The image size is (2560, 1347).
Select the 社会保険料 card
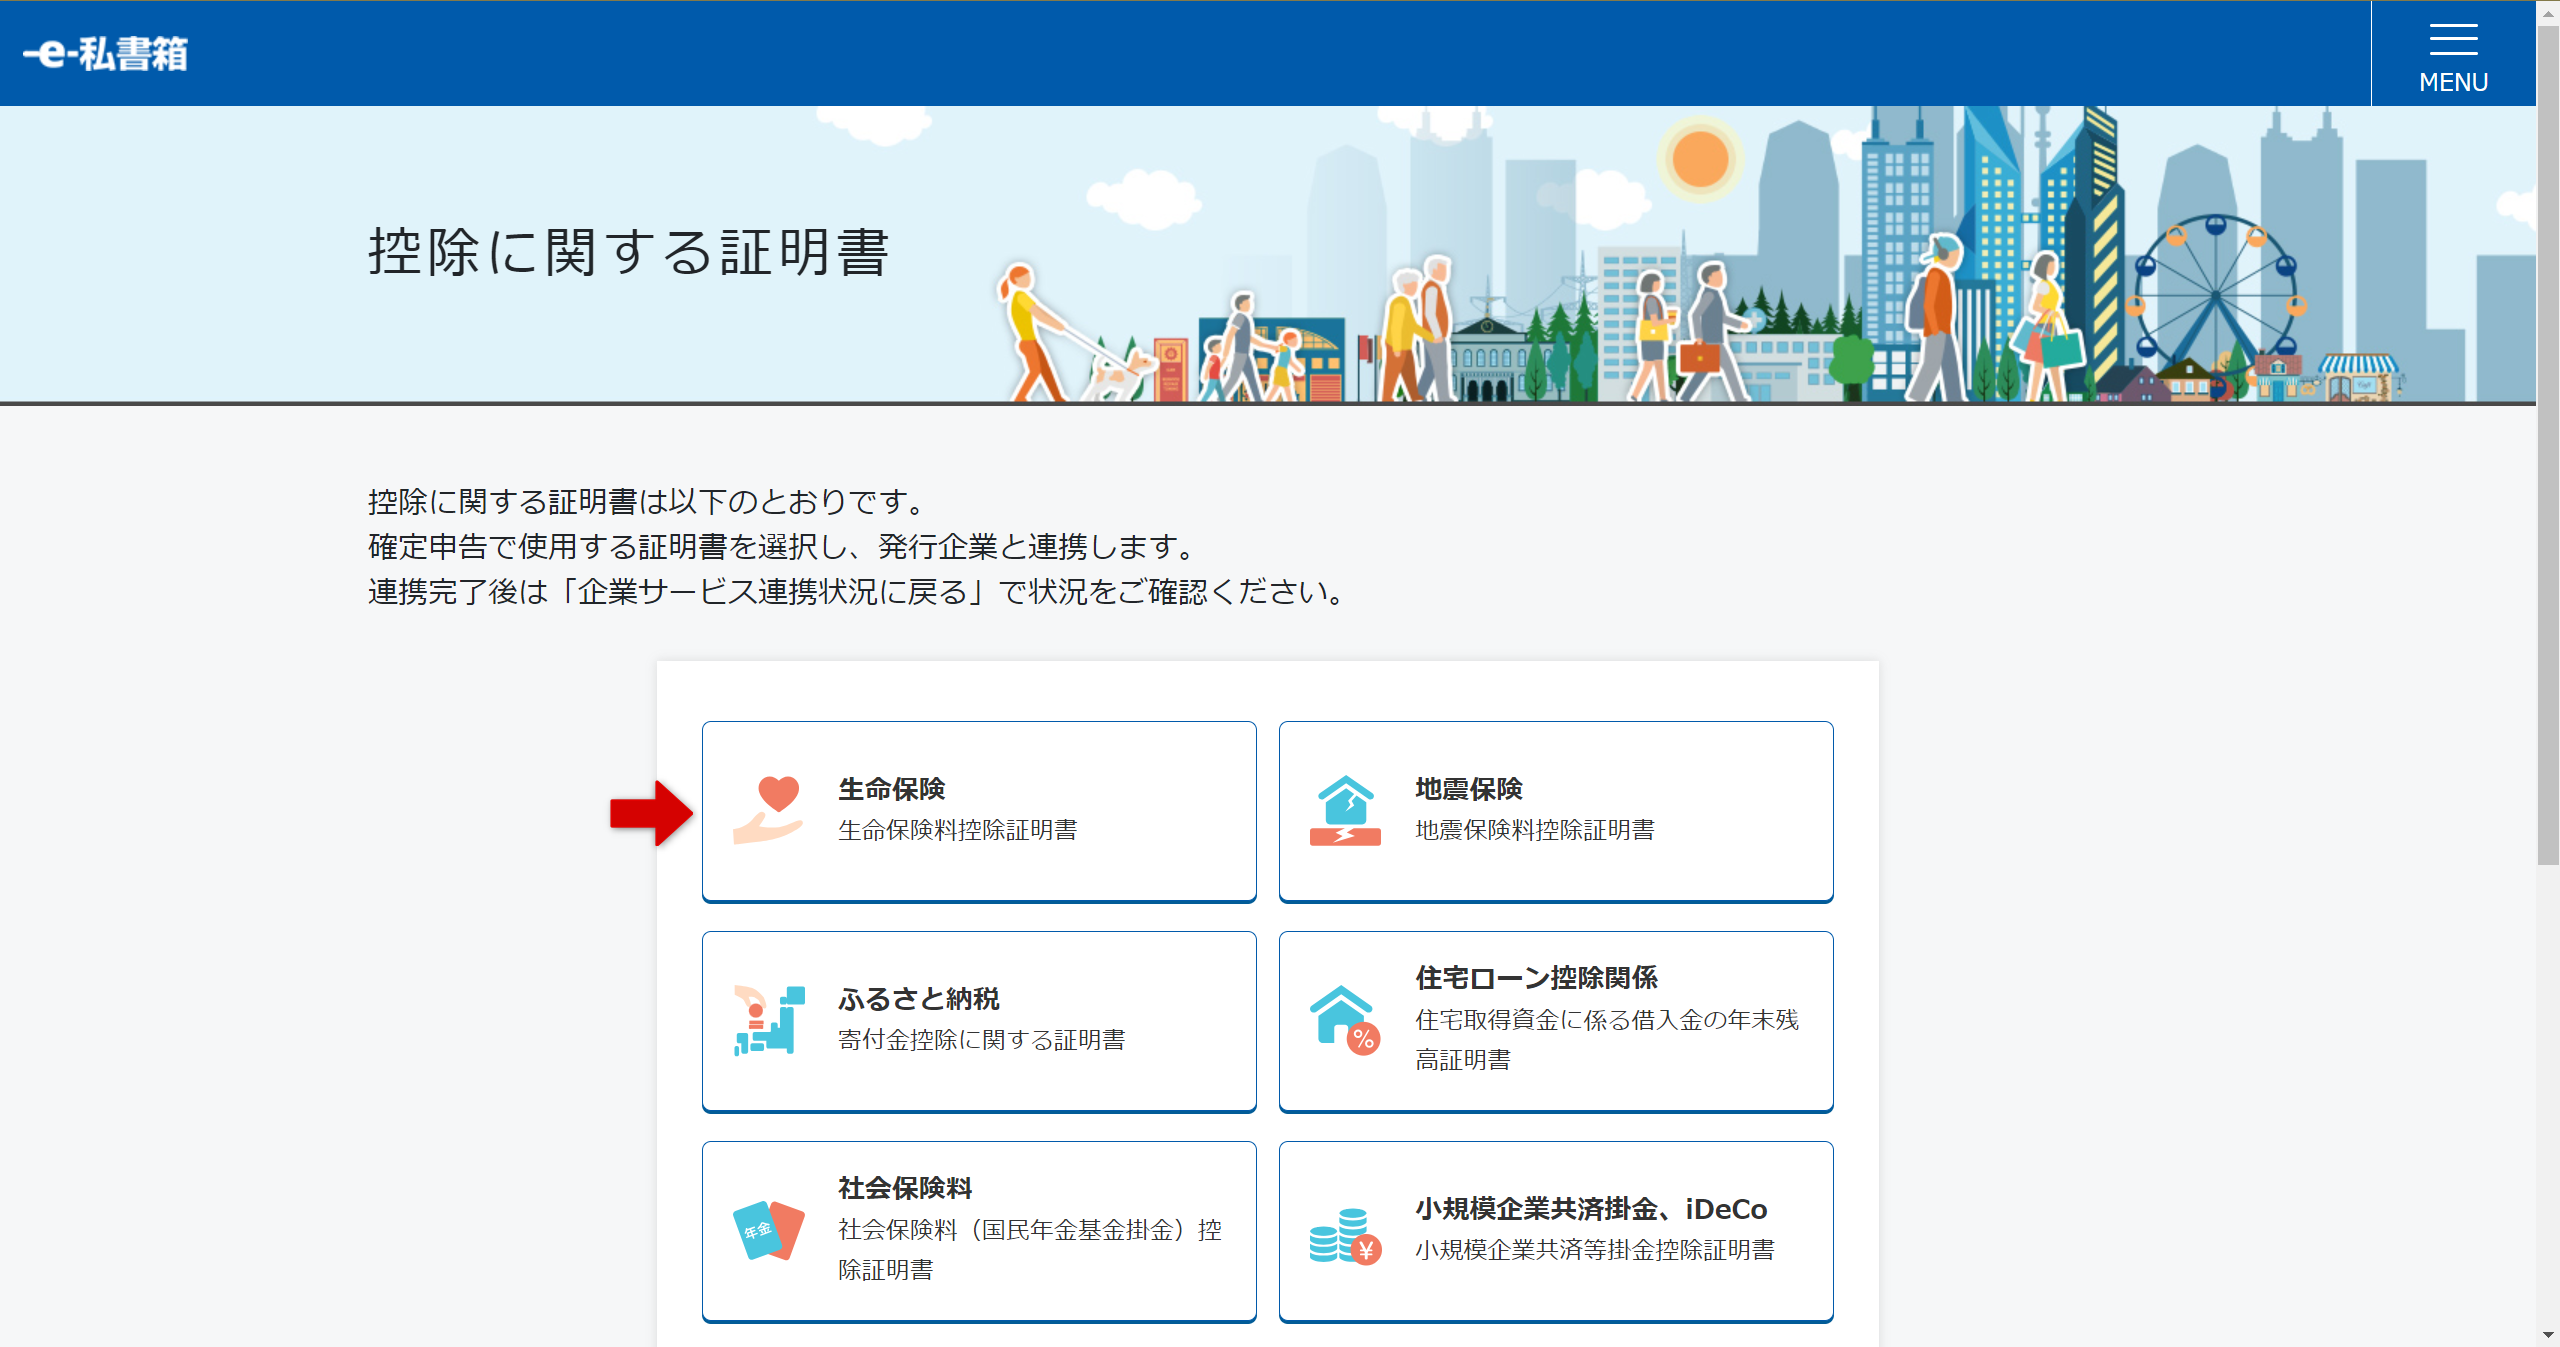coord(978,1229)
